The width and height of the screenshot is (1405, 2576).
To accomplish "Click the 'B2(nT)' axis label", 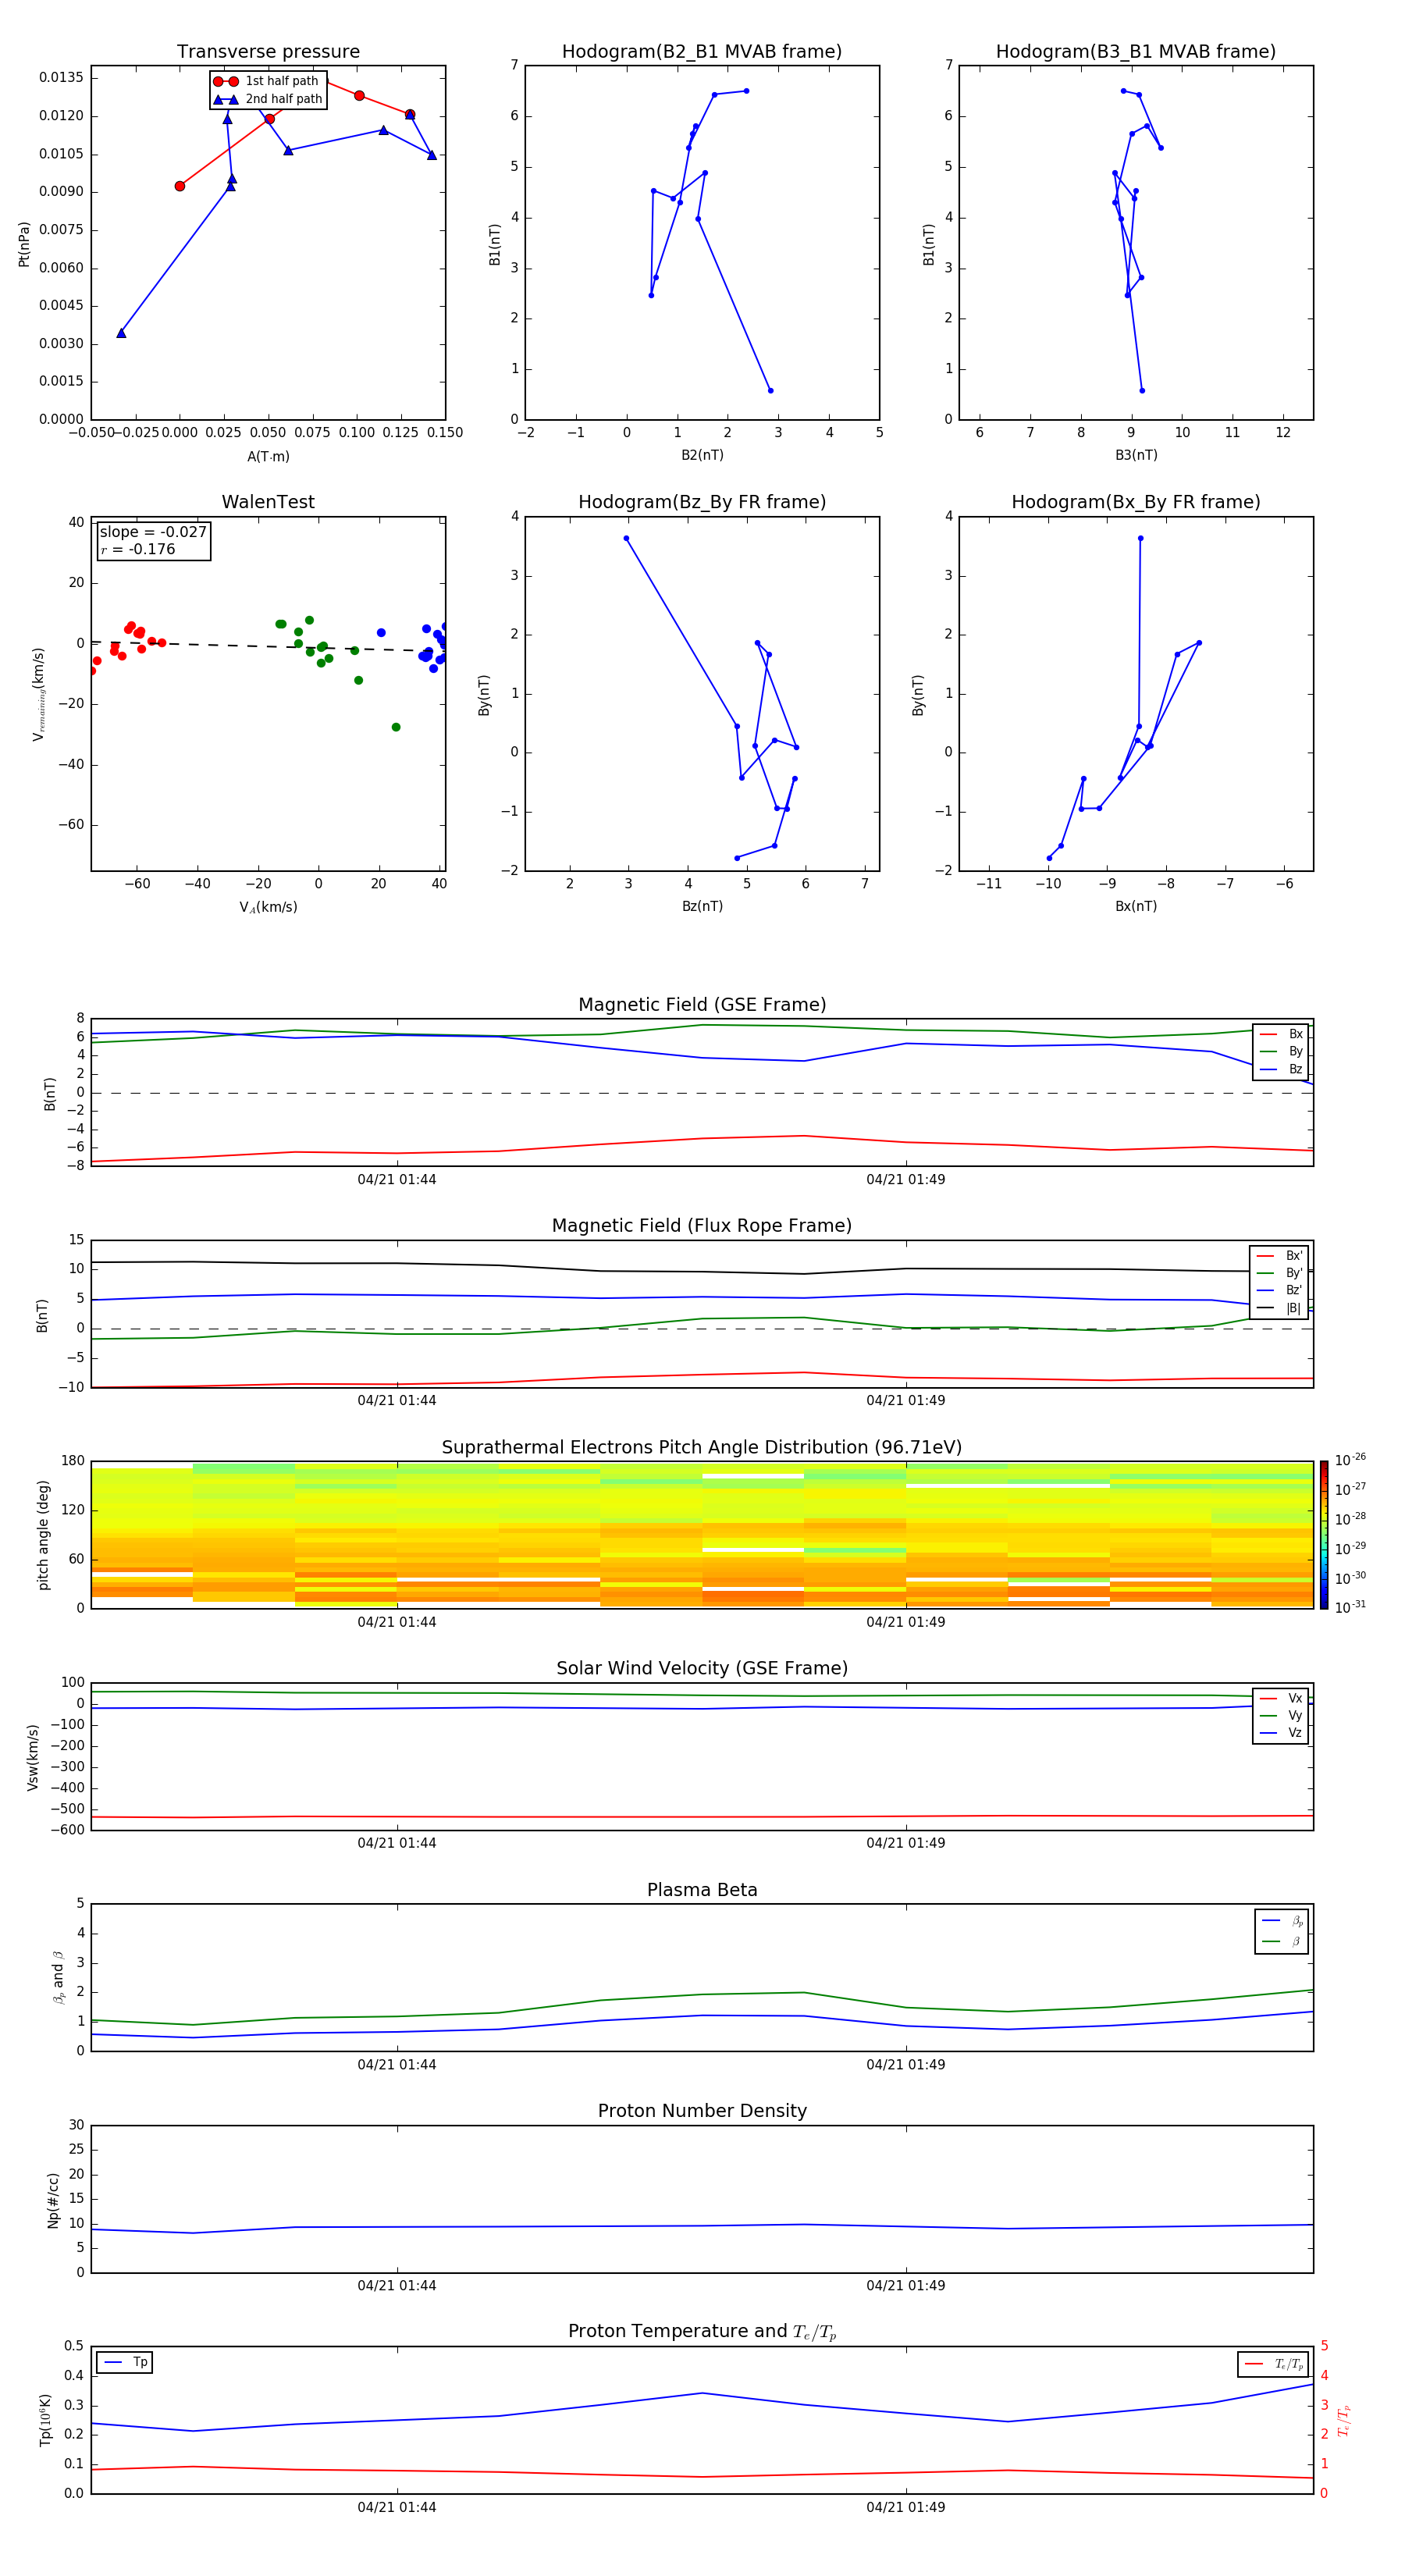I will (702, 455).
